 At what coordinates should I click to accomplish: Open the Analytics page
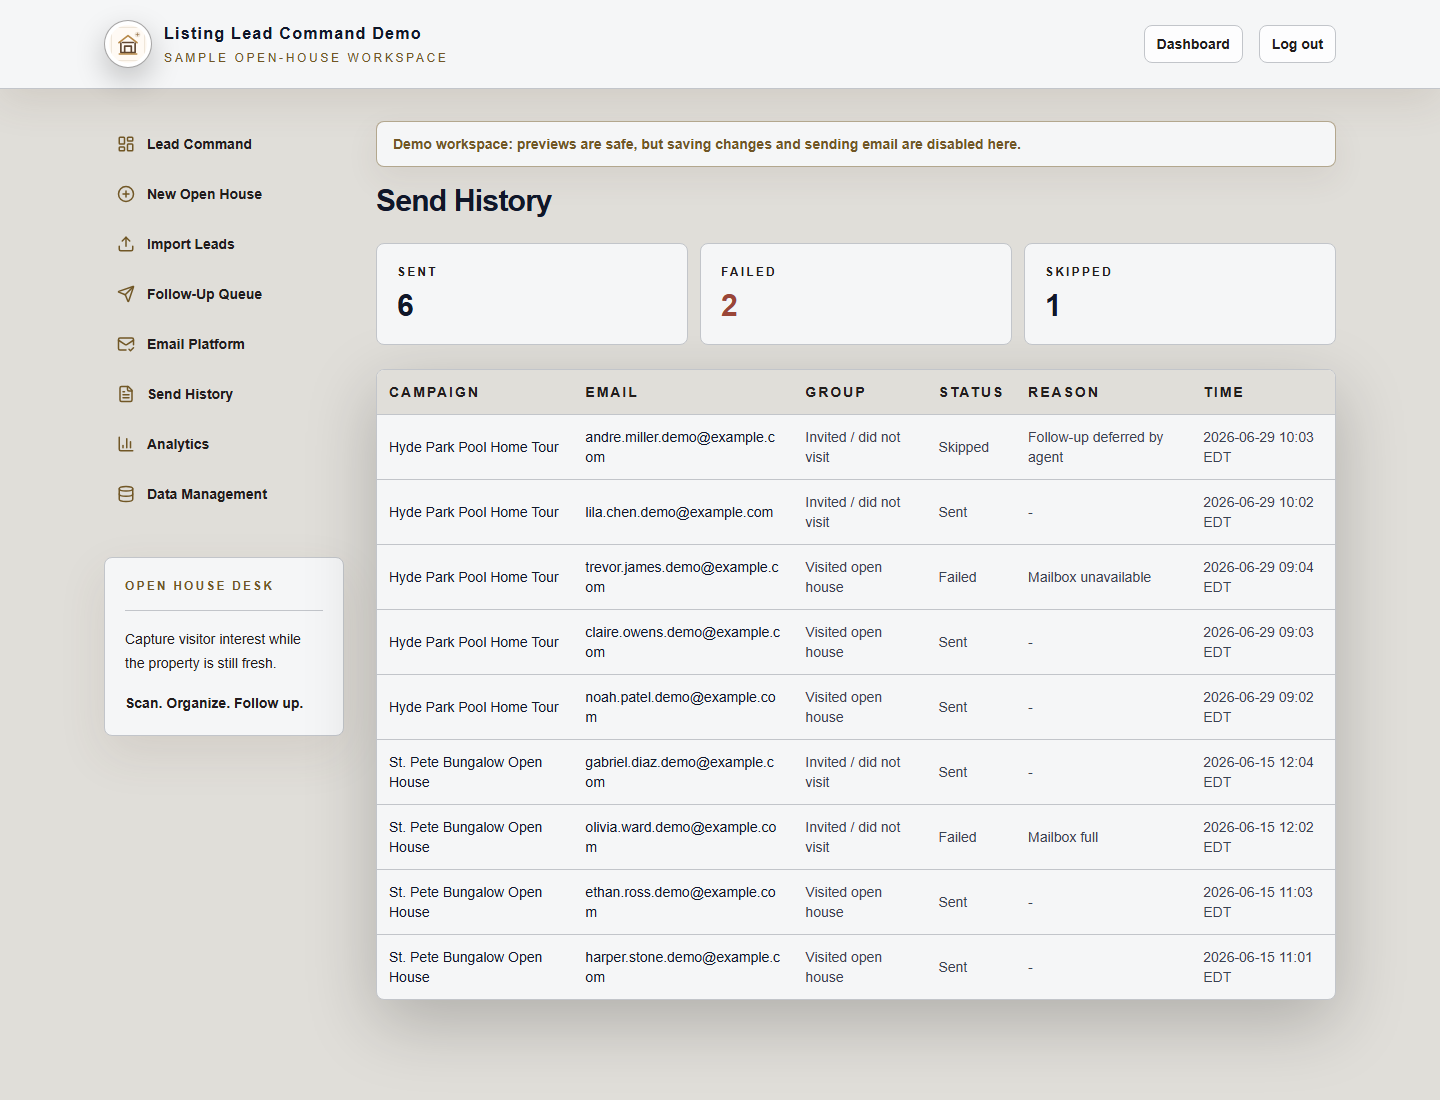(178, 444)
